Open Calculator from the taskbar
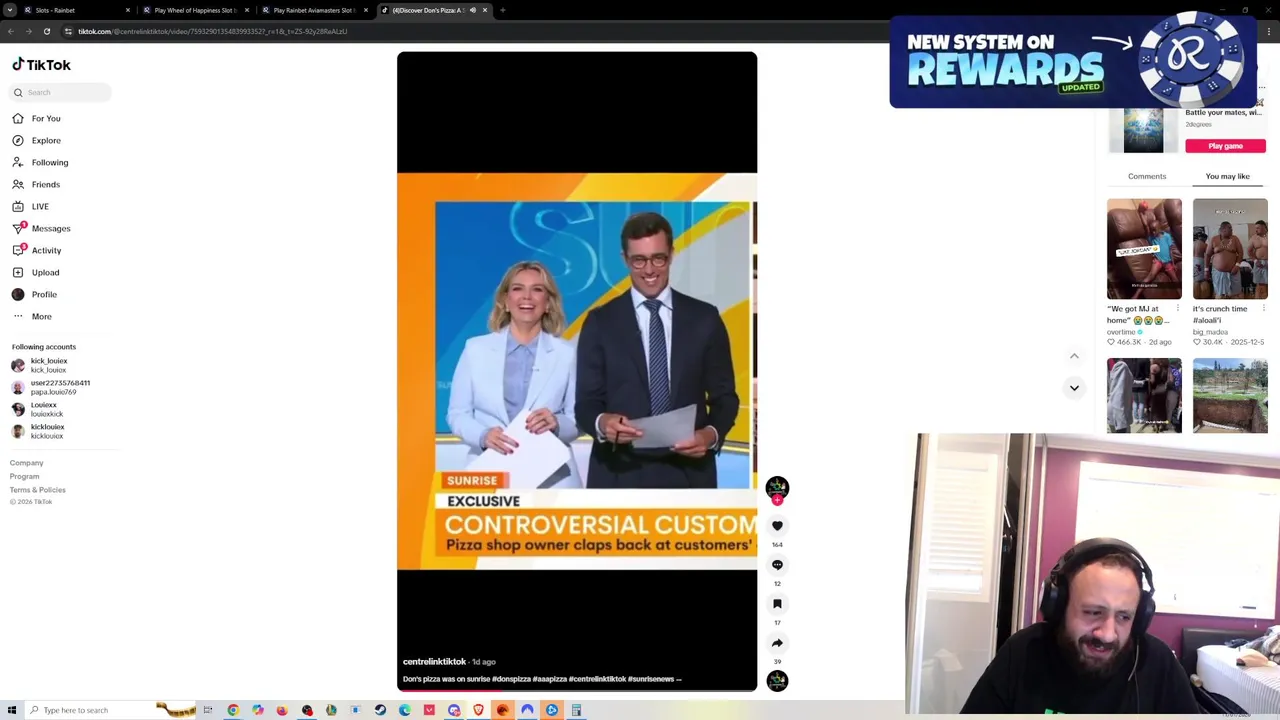1280x720 pixels. 576,710
